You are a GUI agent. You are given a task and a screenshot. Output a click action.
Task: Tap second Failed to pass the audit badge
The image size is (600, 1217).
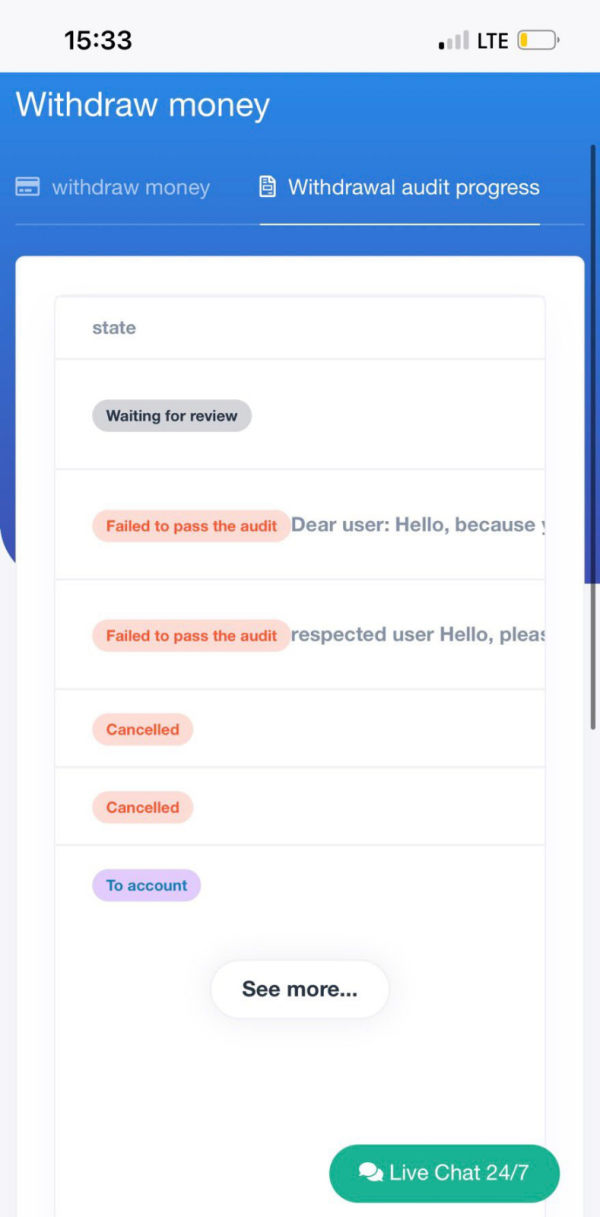click(x=191, y=636)
